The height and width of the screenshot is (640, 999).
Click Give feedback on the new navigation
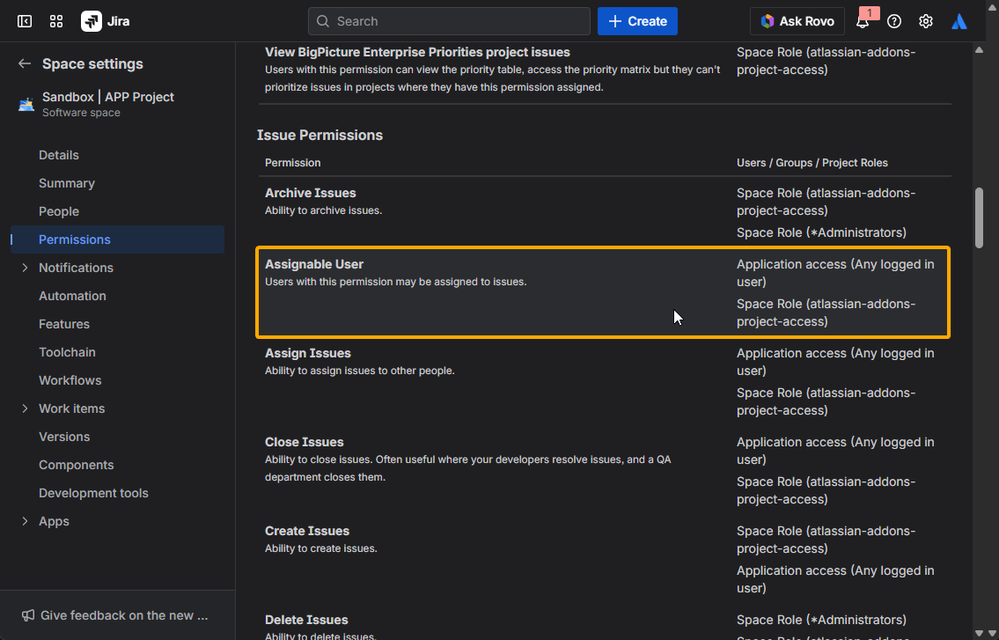[124, 615]
